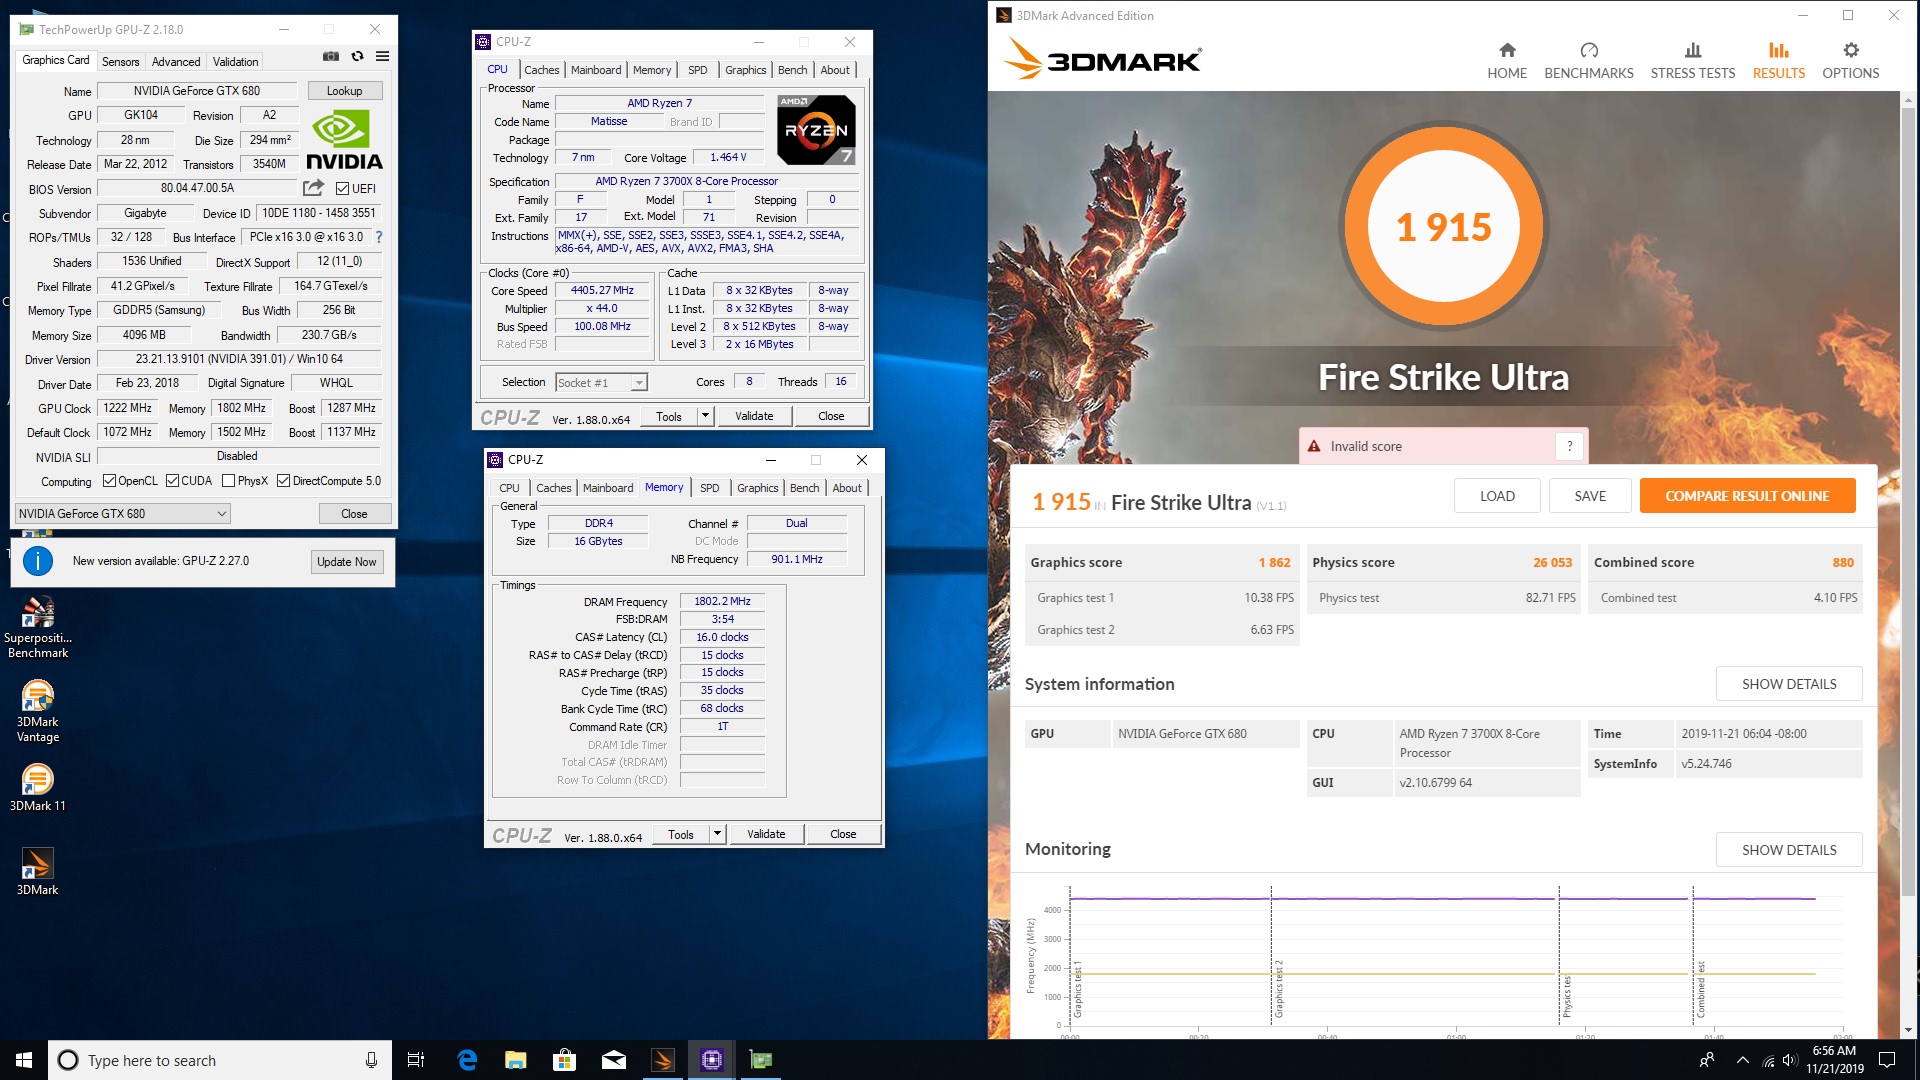Take GPU-Z screenshot with camera icon
This screenshot has height=1080, width=1920.
point(331,57)
